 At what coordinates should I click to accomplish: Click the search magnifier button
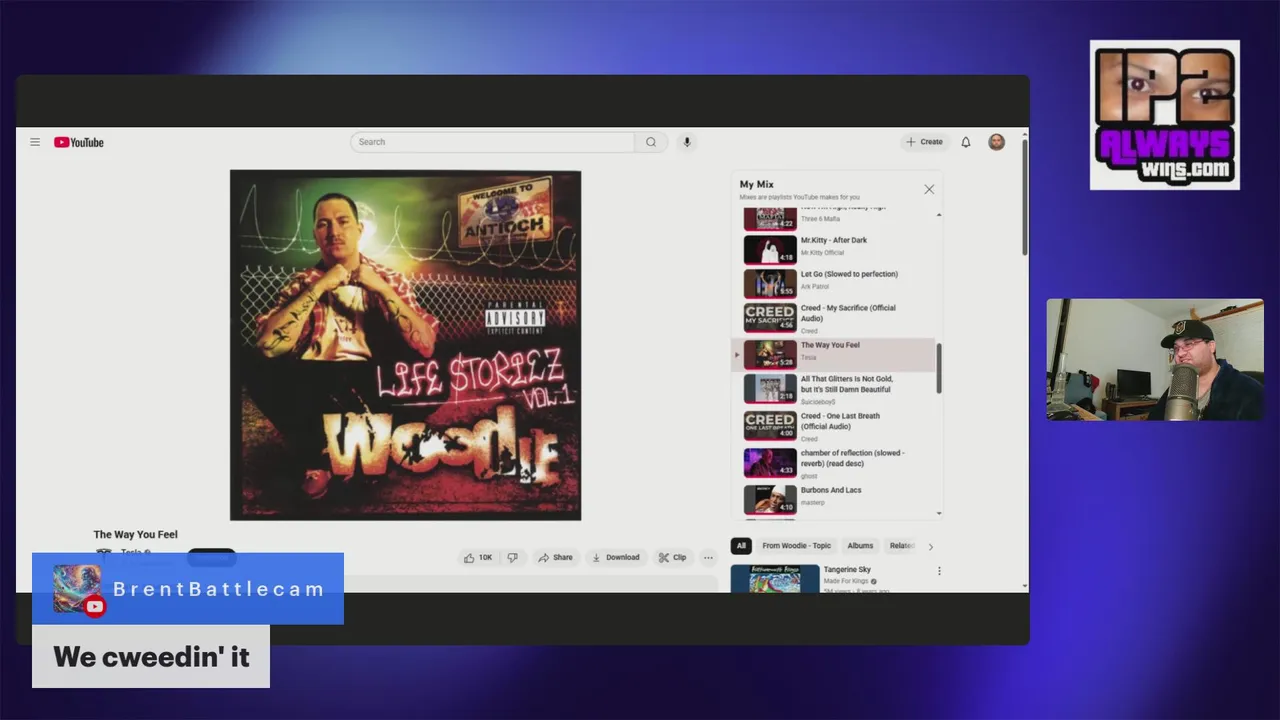tap(651, 142)
